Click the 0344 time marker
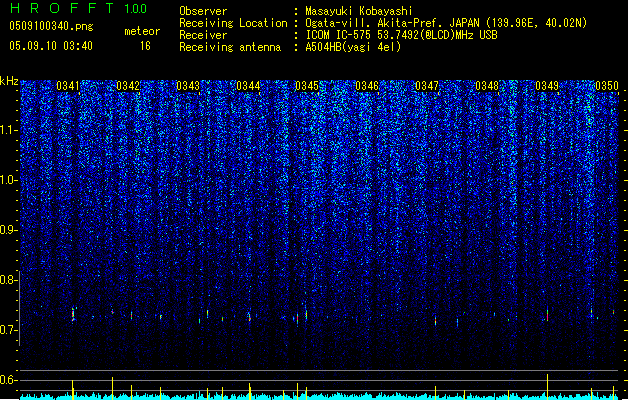The width and height of the screenshot is (629, 400). pos(248,86)
